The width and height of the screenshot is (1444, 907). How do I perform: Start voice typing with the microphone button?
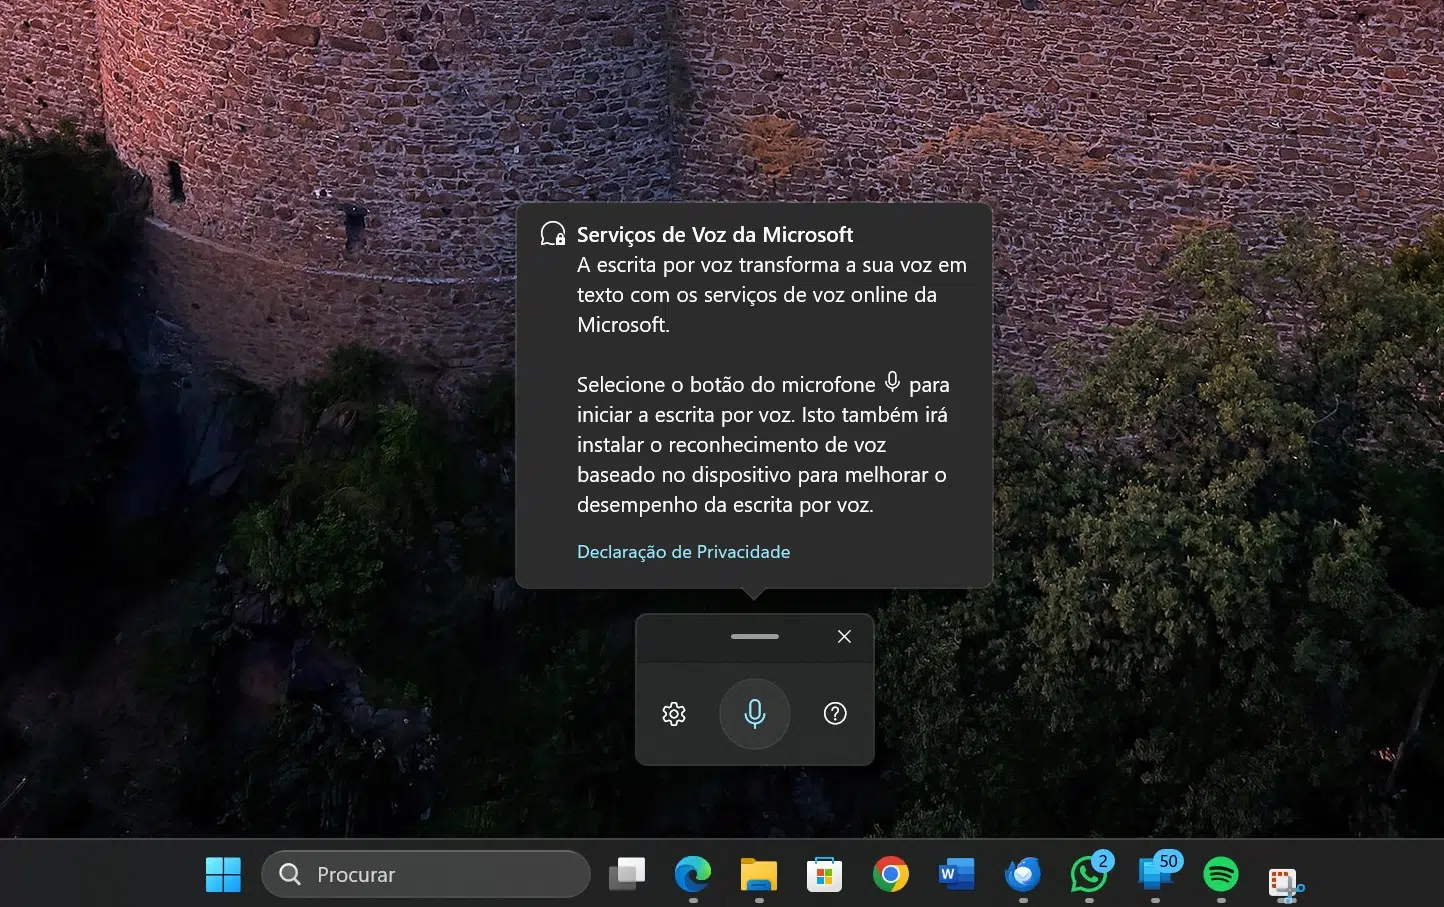click(x=755, y=714)
